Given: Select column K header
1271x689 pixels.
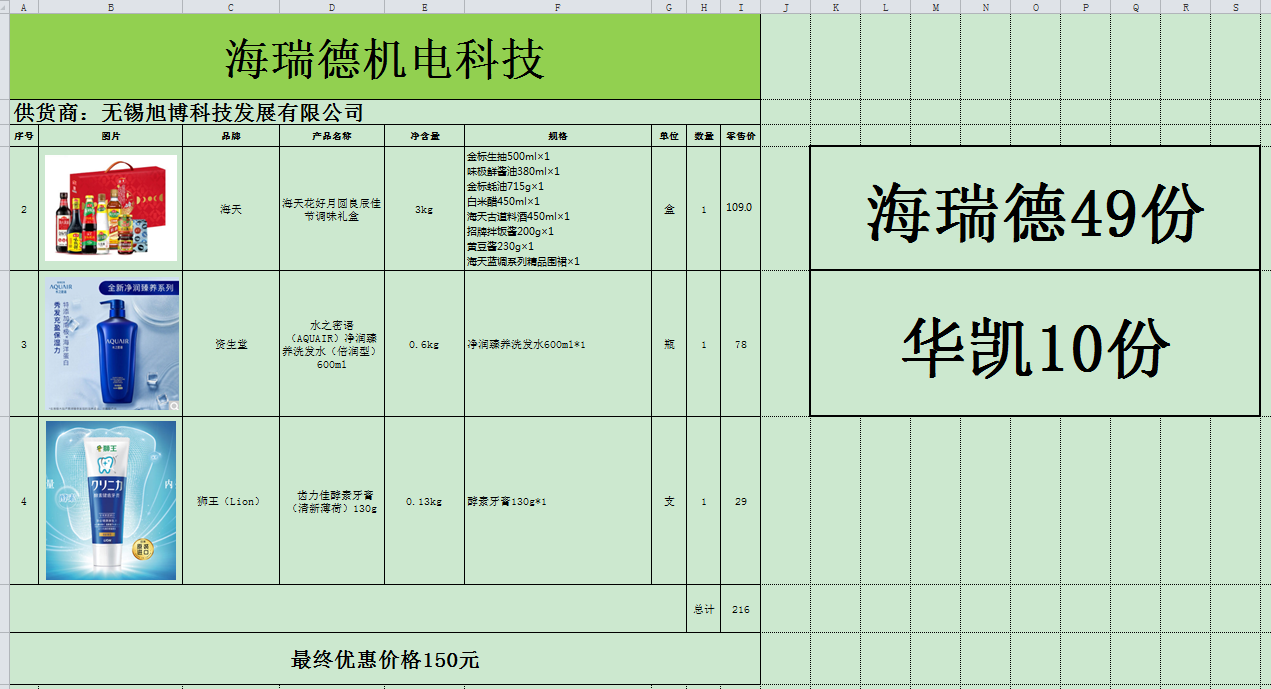Looking at the screenshot, I should tap(836, 7).
